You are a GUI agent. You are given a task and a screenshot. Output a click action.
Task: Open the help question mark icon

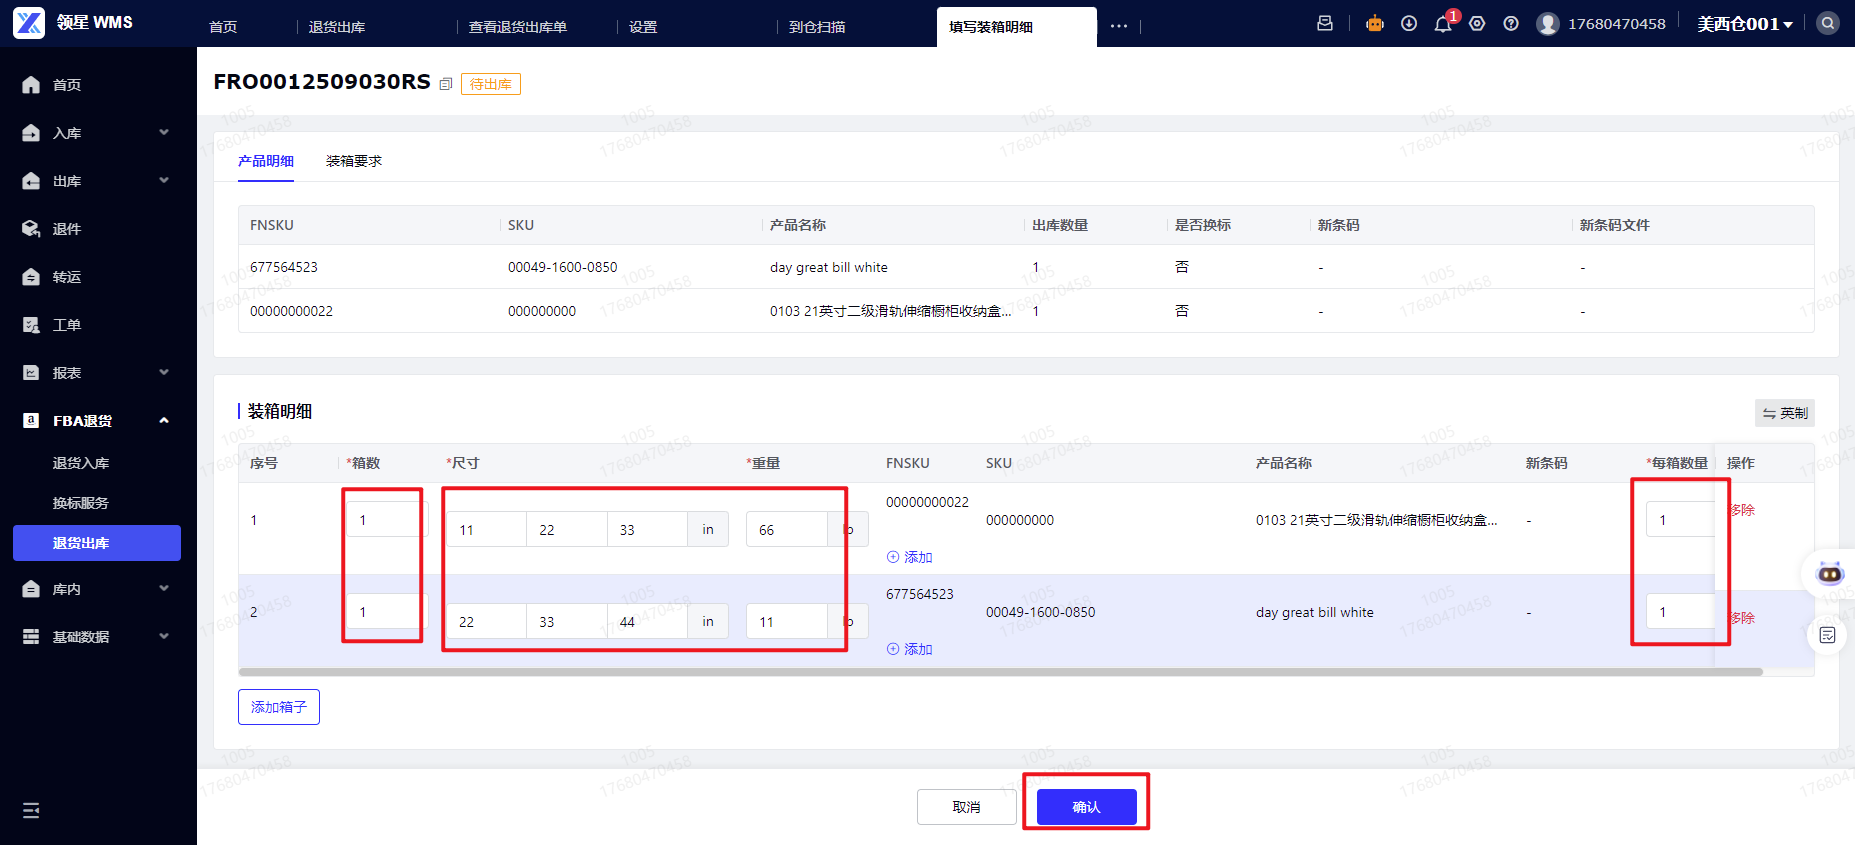click(1511, 23)
